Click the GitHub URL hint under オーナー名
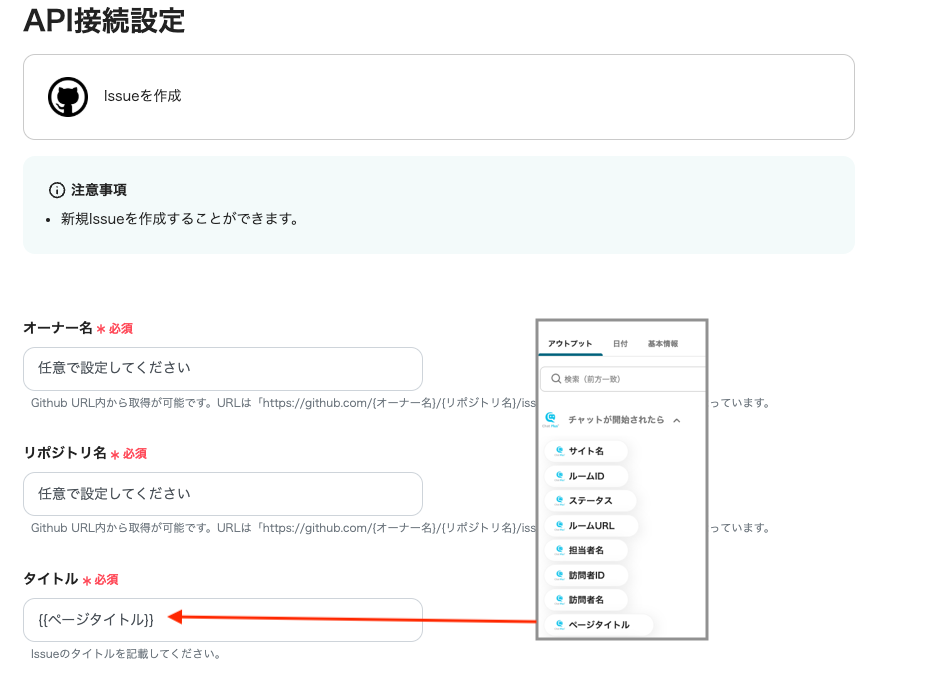935x693 pixels. pos(283,403)
